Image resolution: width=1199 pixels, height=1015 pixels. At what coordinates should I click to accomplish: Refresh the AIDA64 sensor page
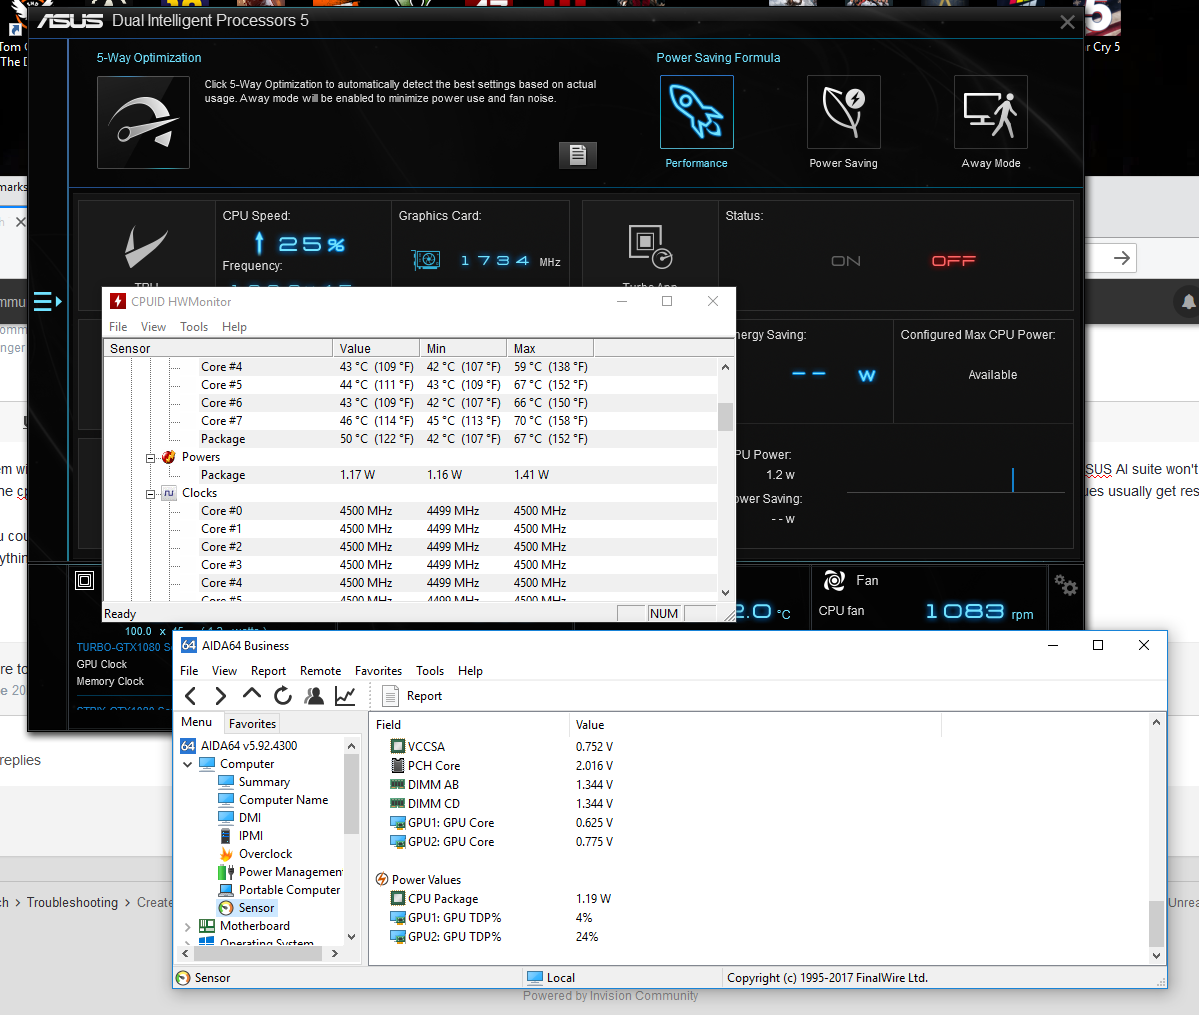coord(283,696)
